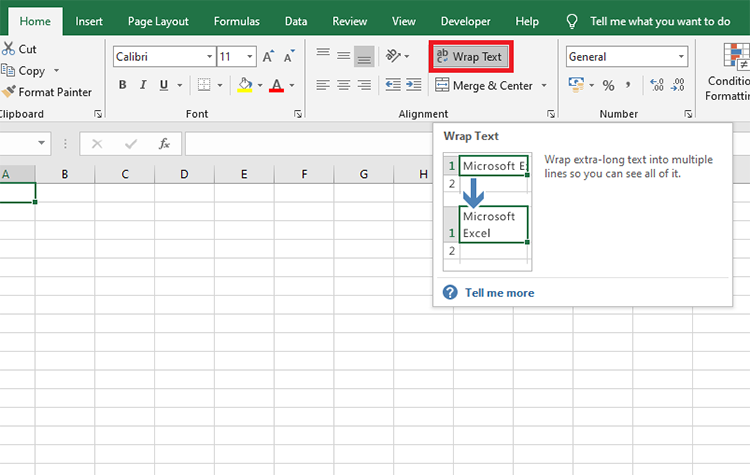
Task: Align cell text to the right
Action: point(364,85)
